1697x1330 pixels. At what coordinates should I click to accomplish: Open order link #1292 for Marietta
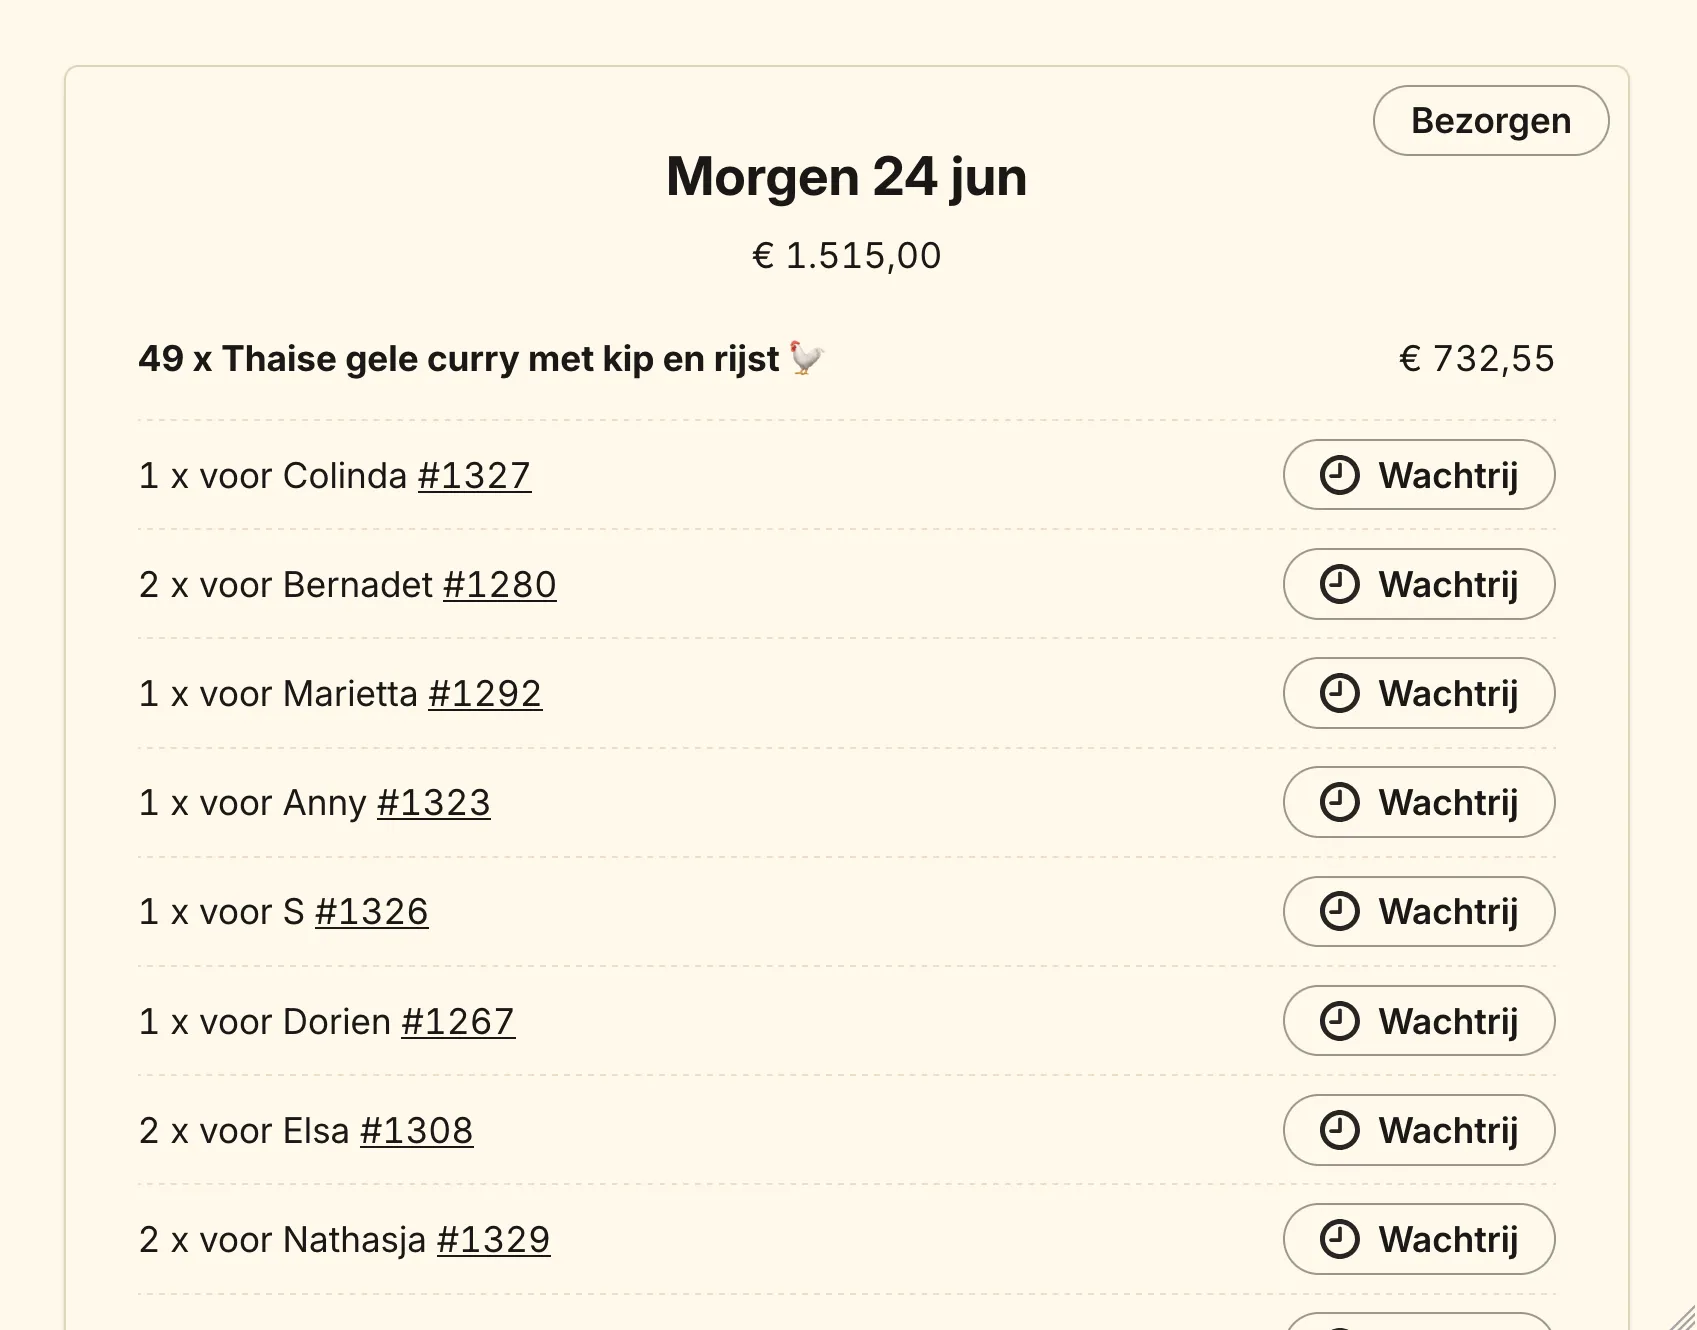[485, 694]
